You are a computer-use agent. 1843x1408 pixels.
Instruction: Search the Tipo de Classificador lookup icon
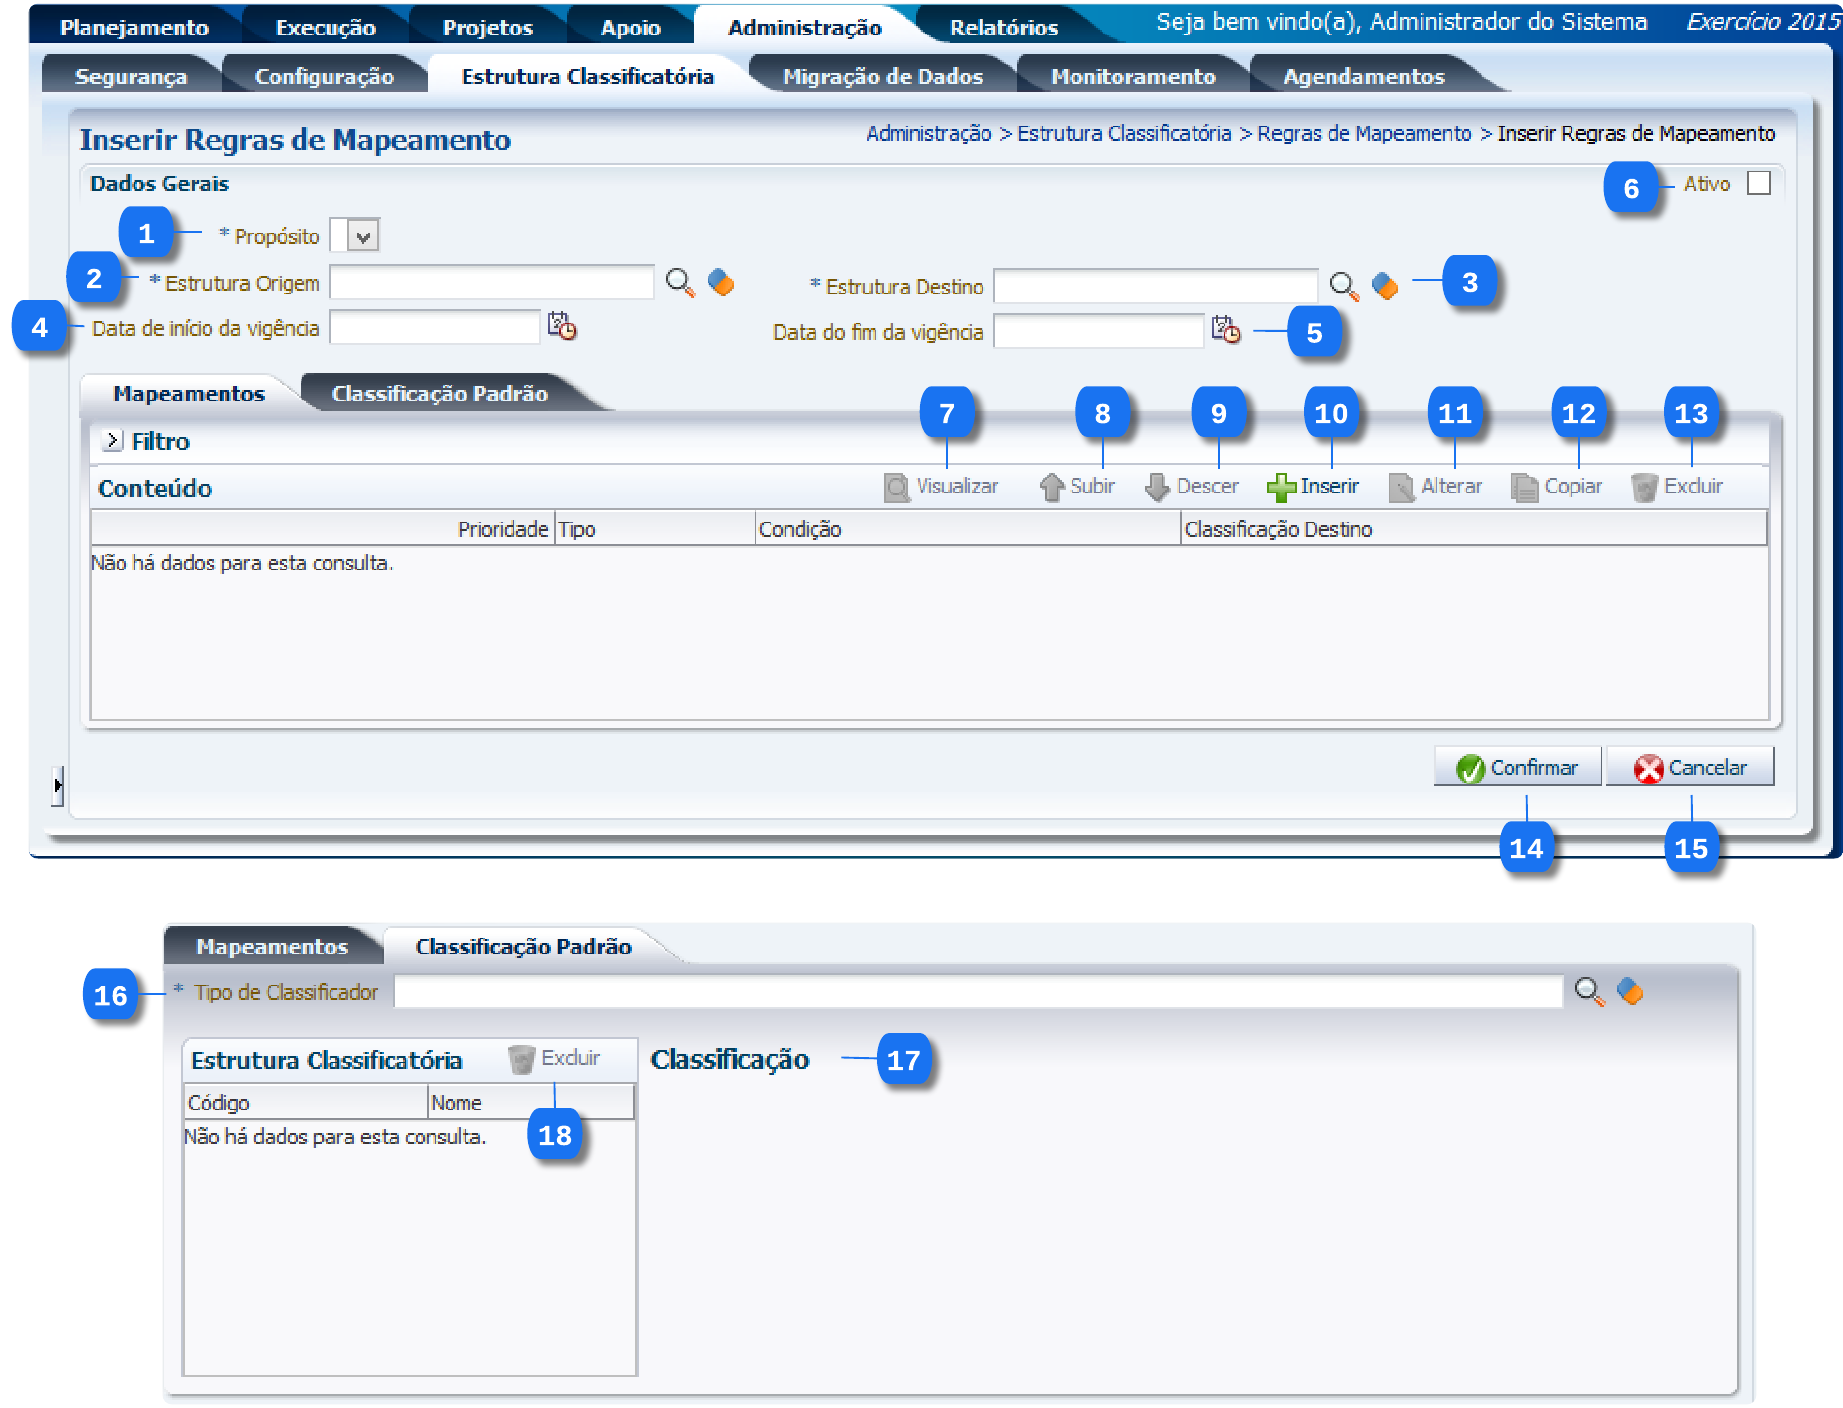[x=1588, y=991]
